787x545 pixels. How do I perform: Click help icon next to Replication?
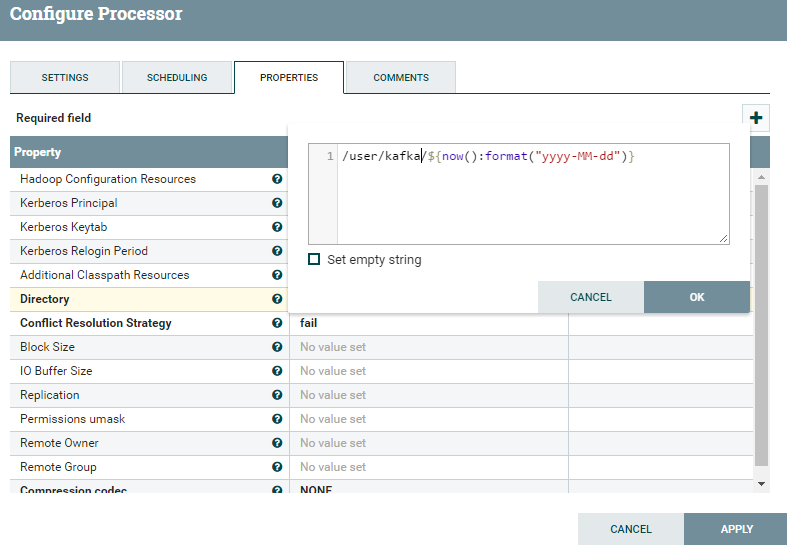[x=277, y=395]
